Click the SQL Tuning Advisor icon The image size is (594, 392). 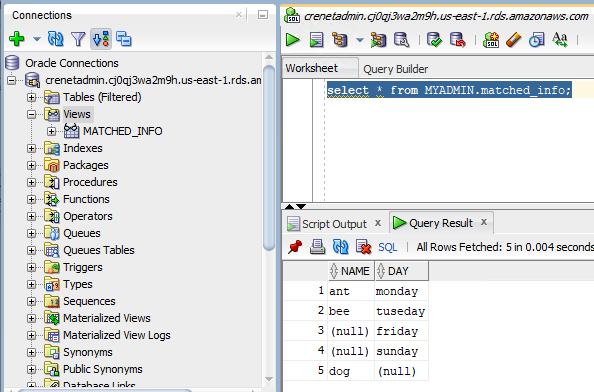[402, 39]
